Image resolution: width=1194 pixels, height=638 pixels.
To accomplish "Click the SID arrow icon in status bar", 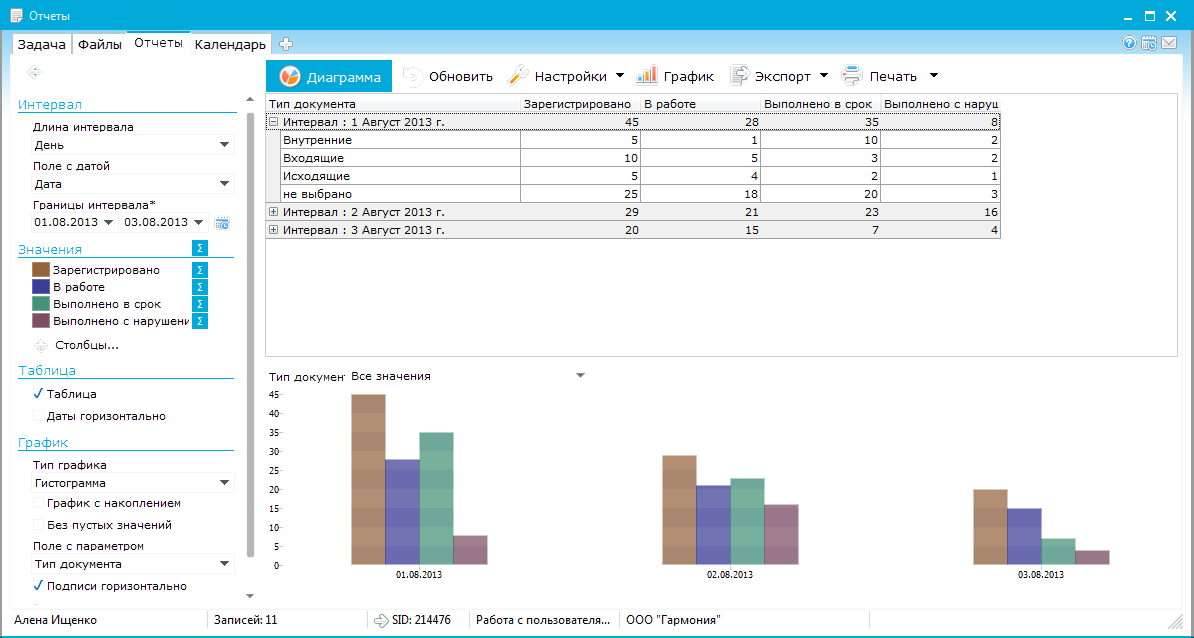I will [x=382, y=620].
